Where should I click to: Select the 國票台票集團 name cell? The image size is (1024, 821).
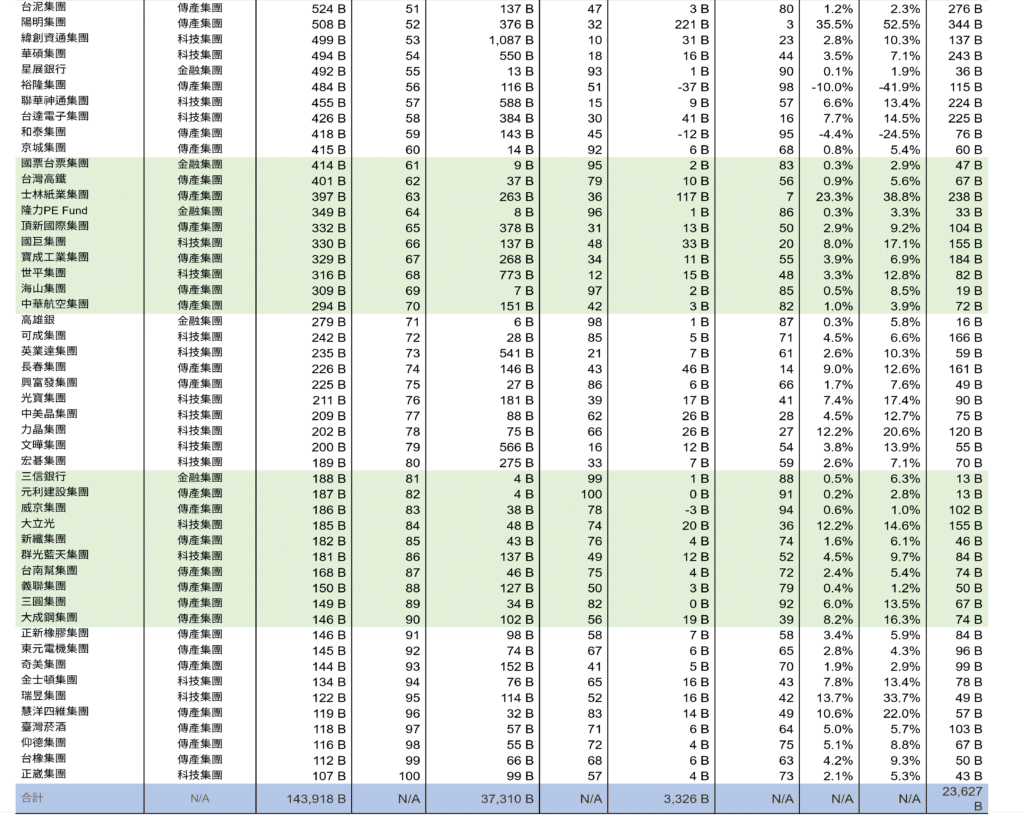(x=55, y=164)
